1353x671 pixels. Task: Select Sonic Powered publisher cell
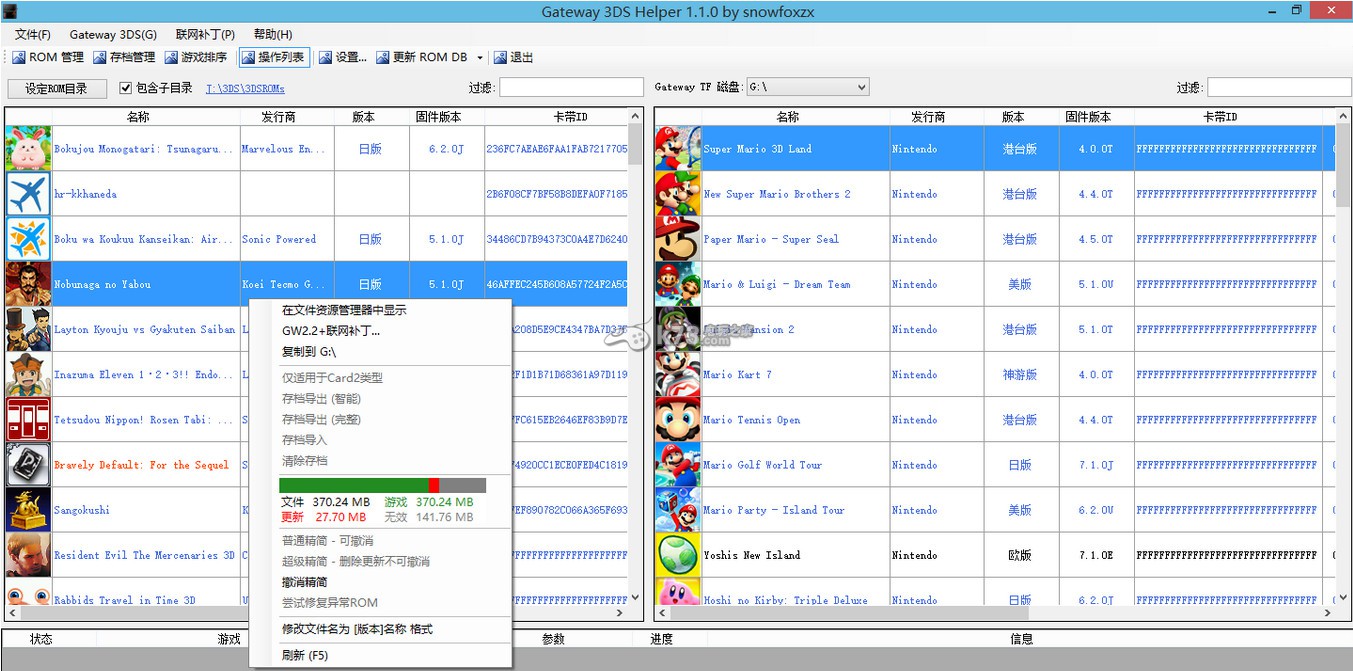click(279, 239)
